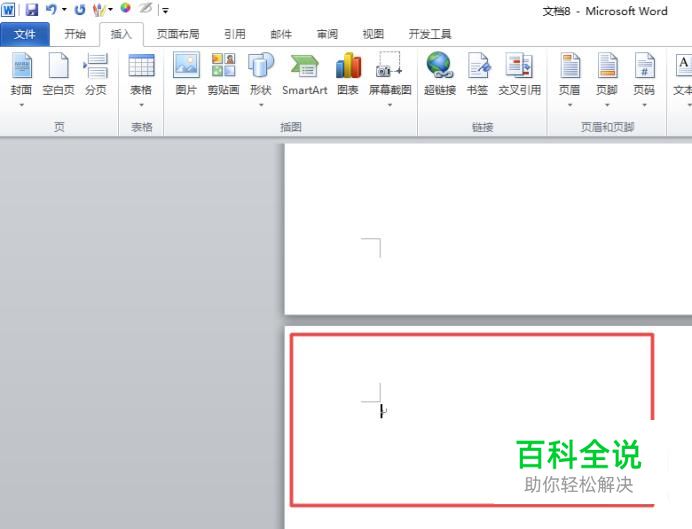Expand the 封面 cover page dropdown arrow
This screenshot has width=692, height=529.
21,105
